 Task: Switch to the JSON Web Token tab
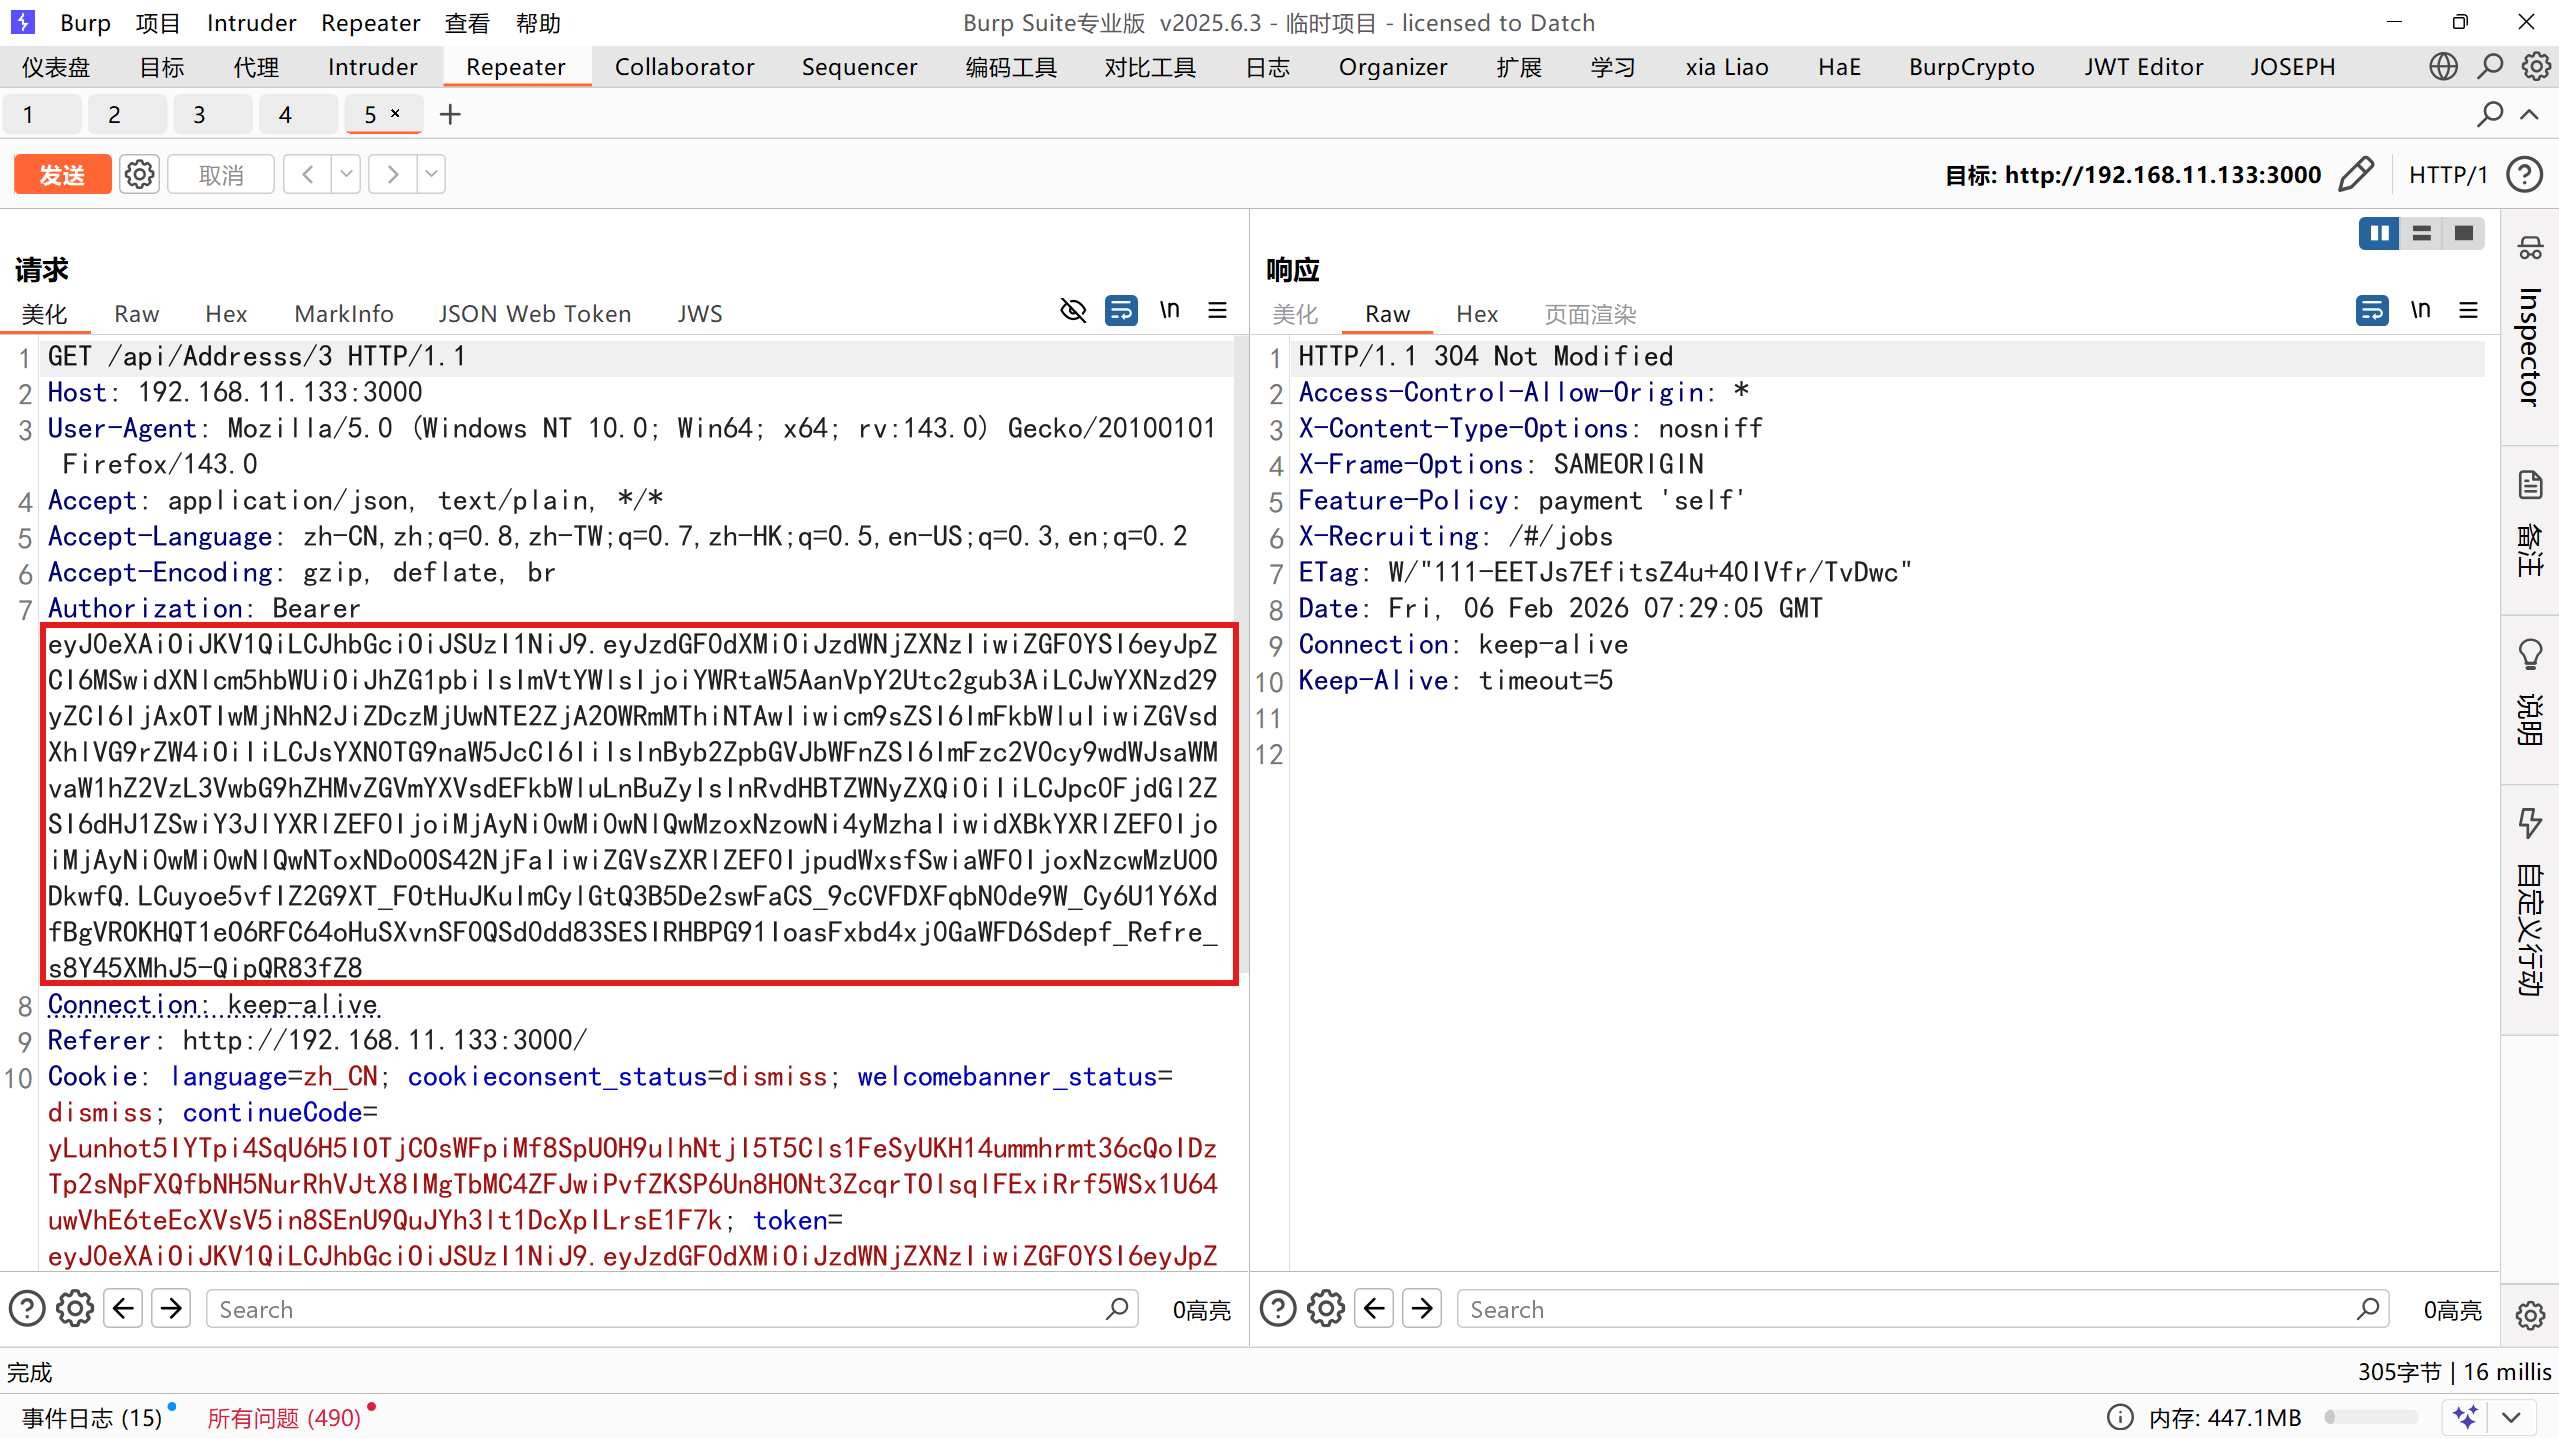click(x=534, y=314)
